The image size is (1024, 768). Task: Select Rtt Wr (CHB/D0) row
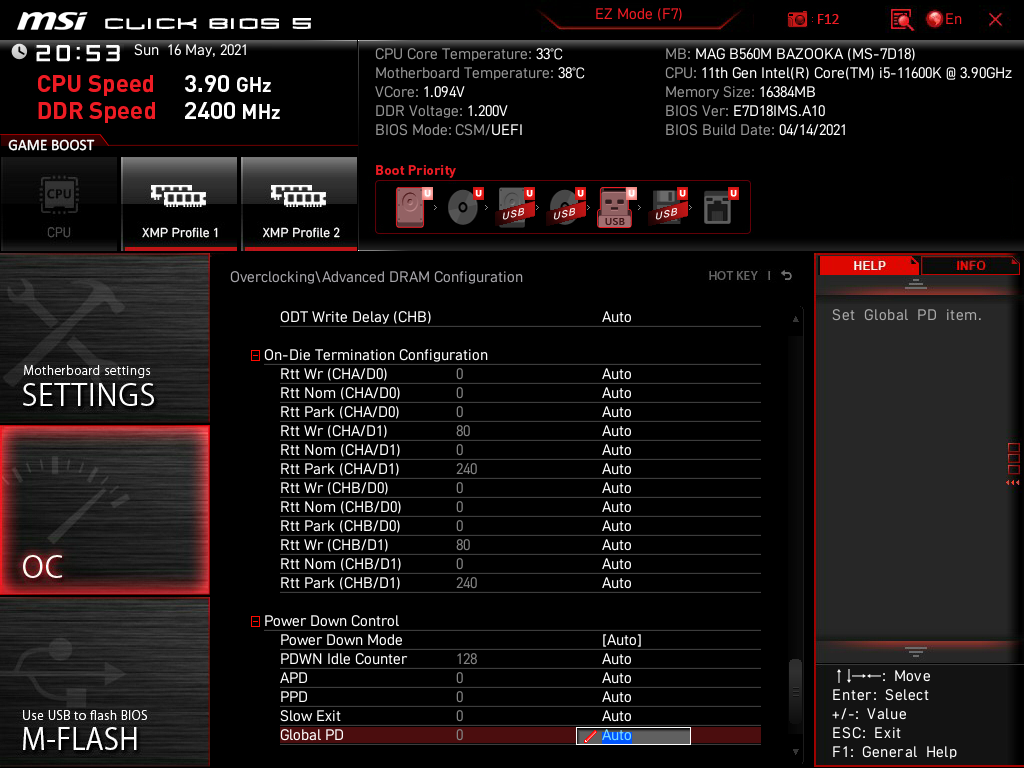pos(520,488)
